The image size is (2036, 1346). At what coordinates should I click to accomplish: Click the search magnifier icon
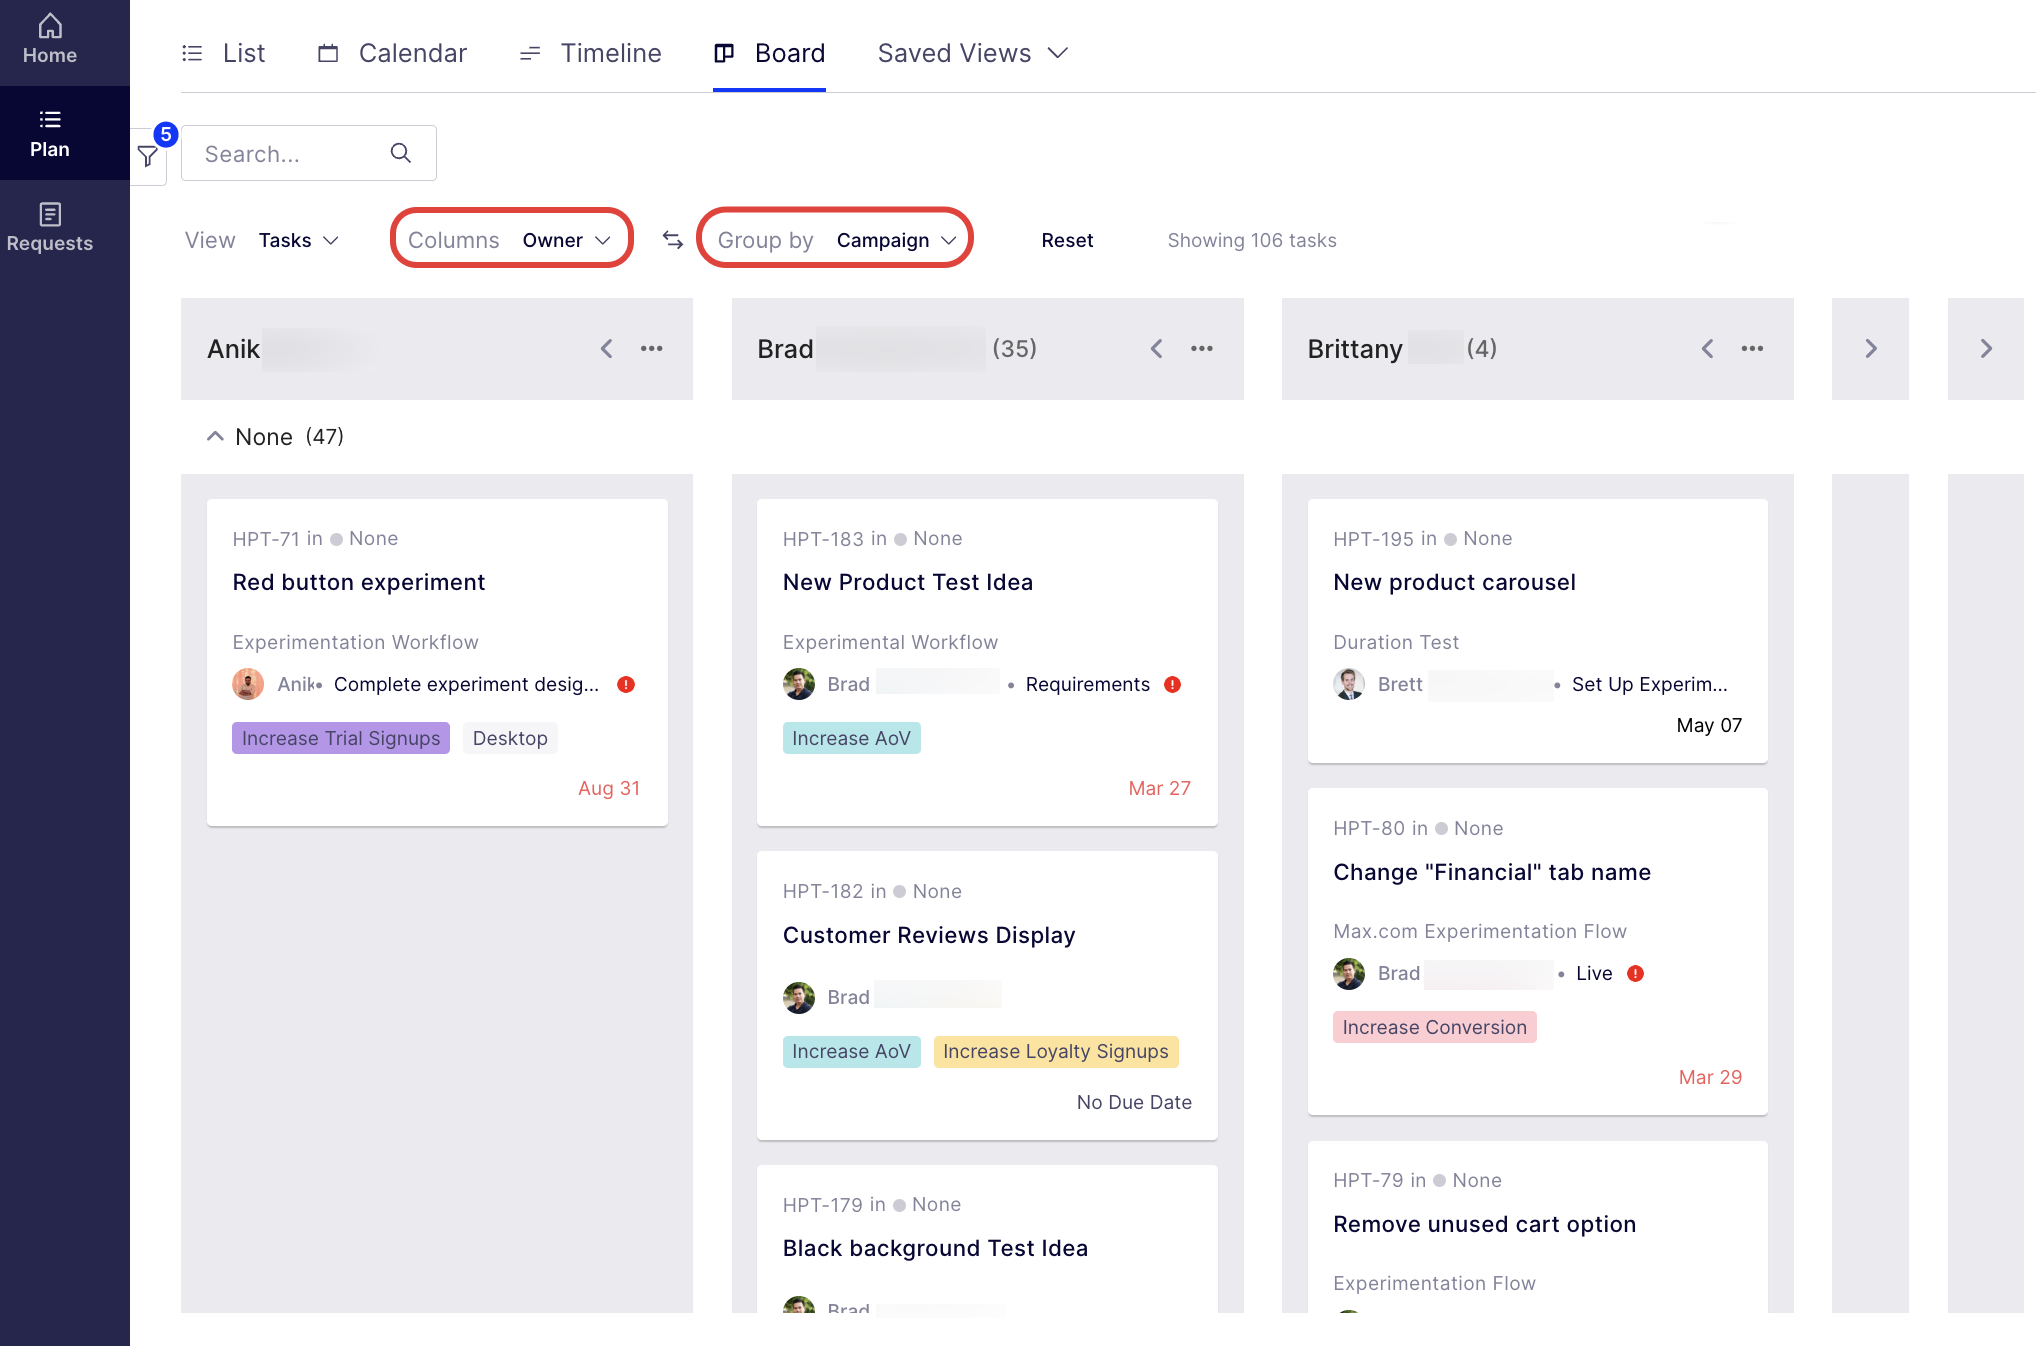pyautogui.click(x=401, y=153)
